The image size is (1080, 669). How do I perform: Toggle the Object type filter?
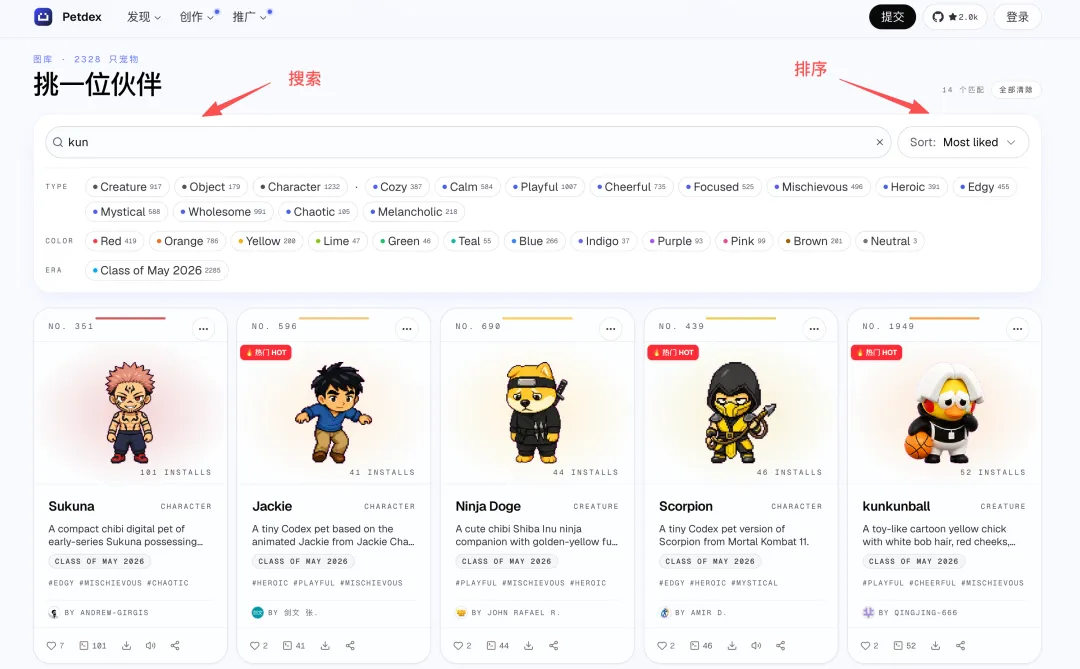pos(211,187)
